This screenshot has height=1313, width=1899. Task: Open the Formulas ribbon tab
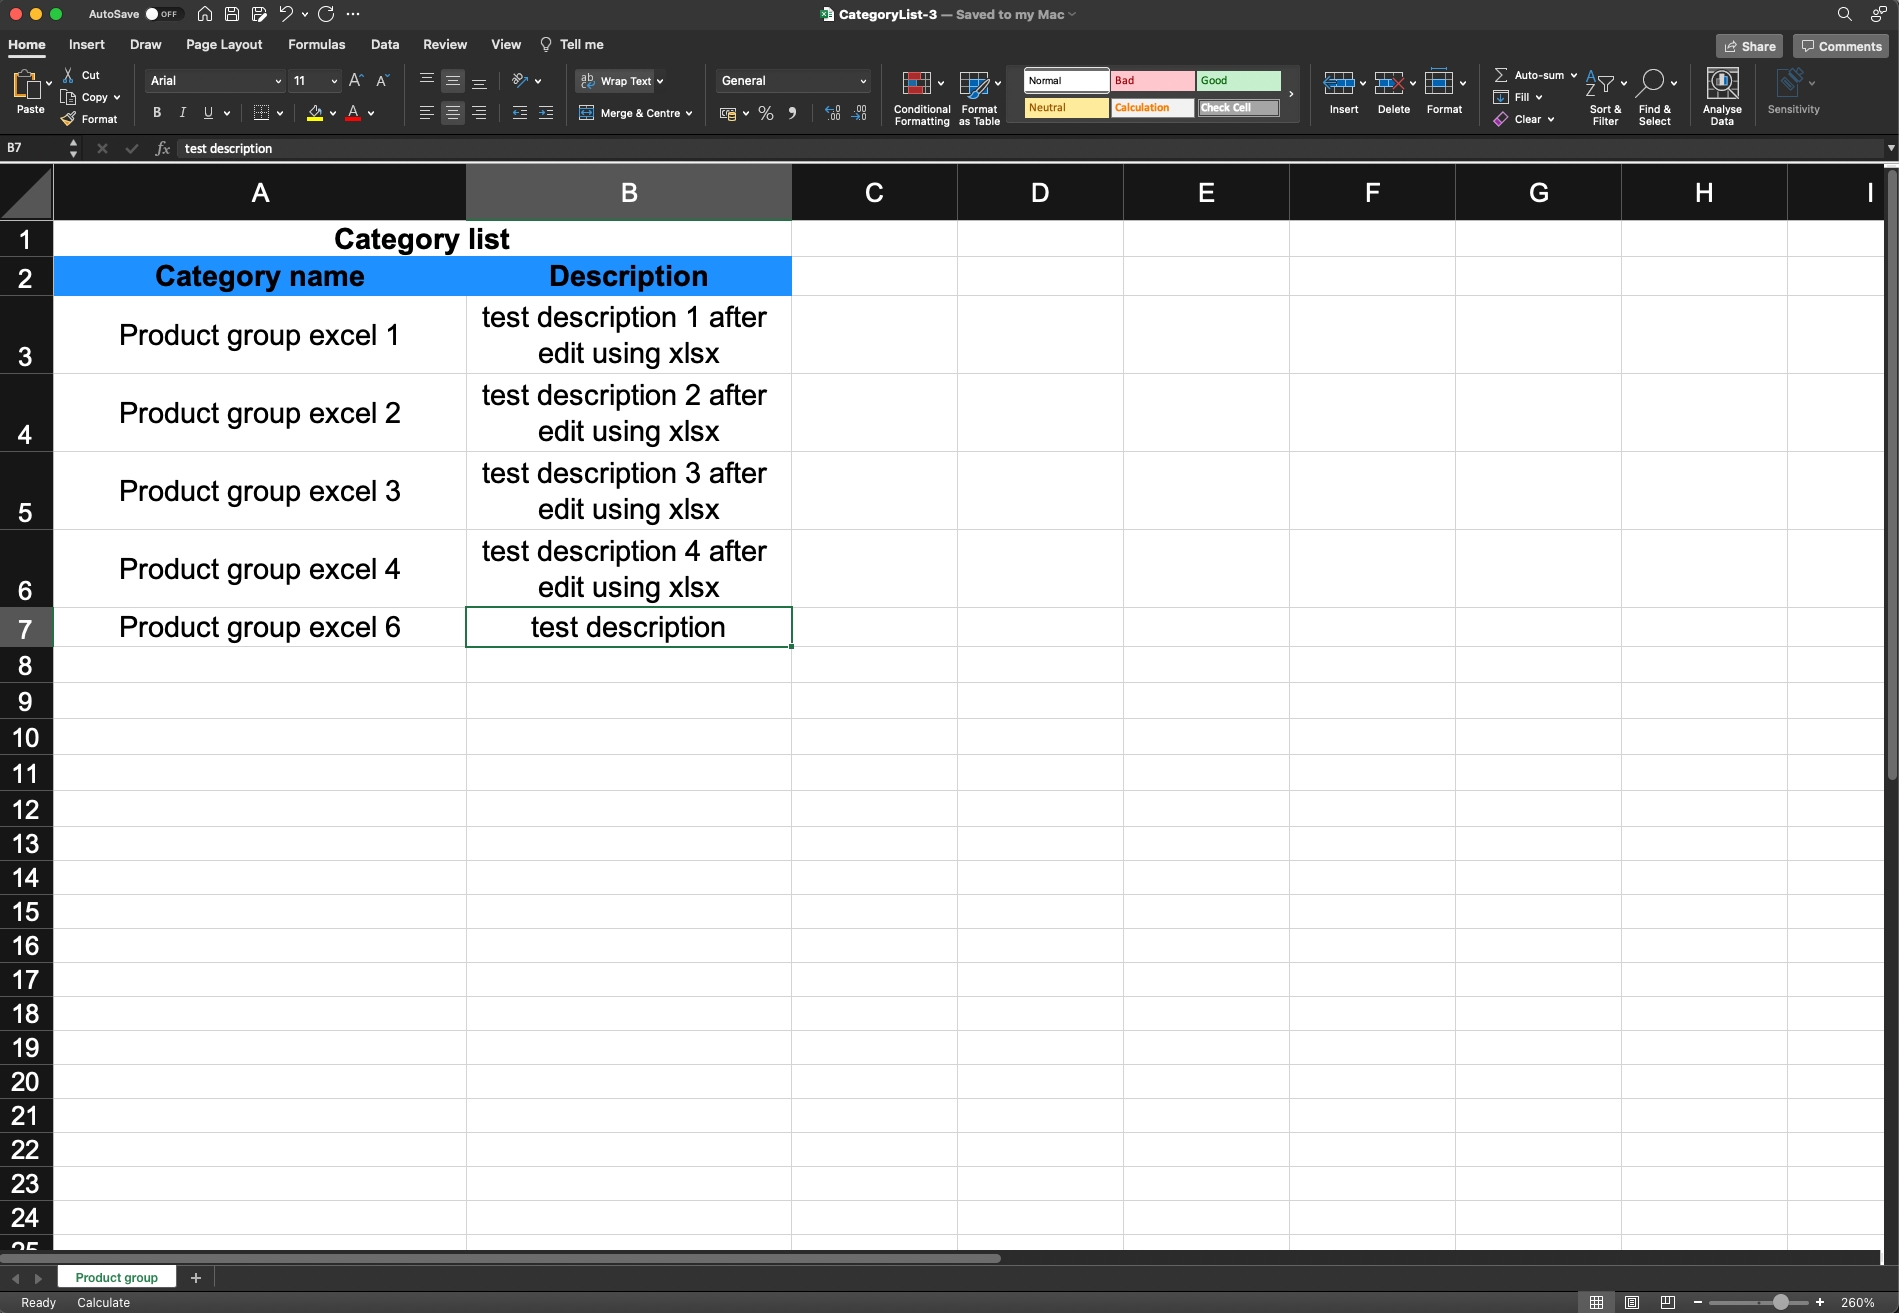316,45
